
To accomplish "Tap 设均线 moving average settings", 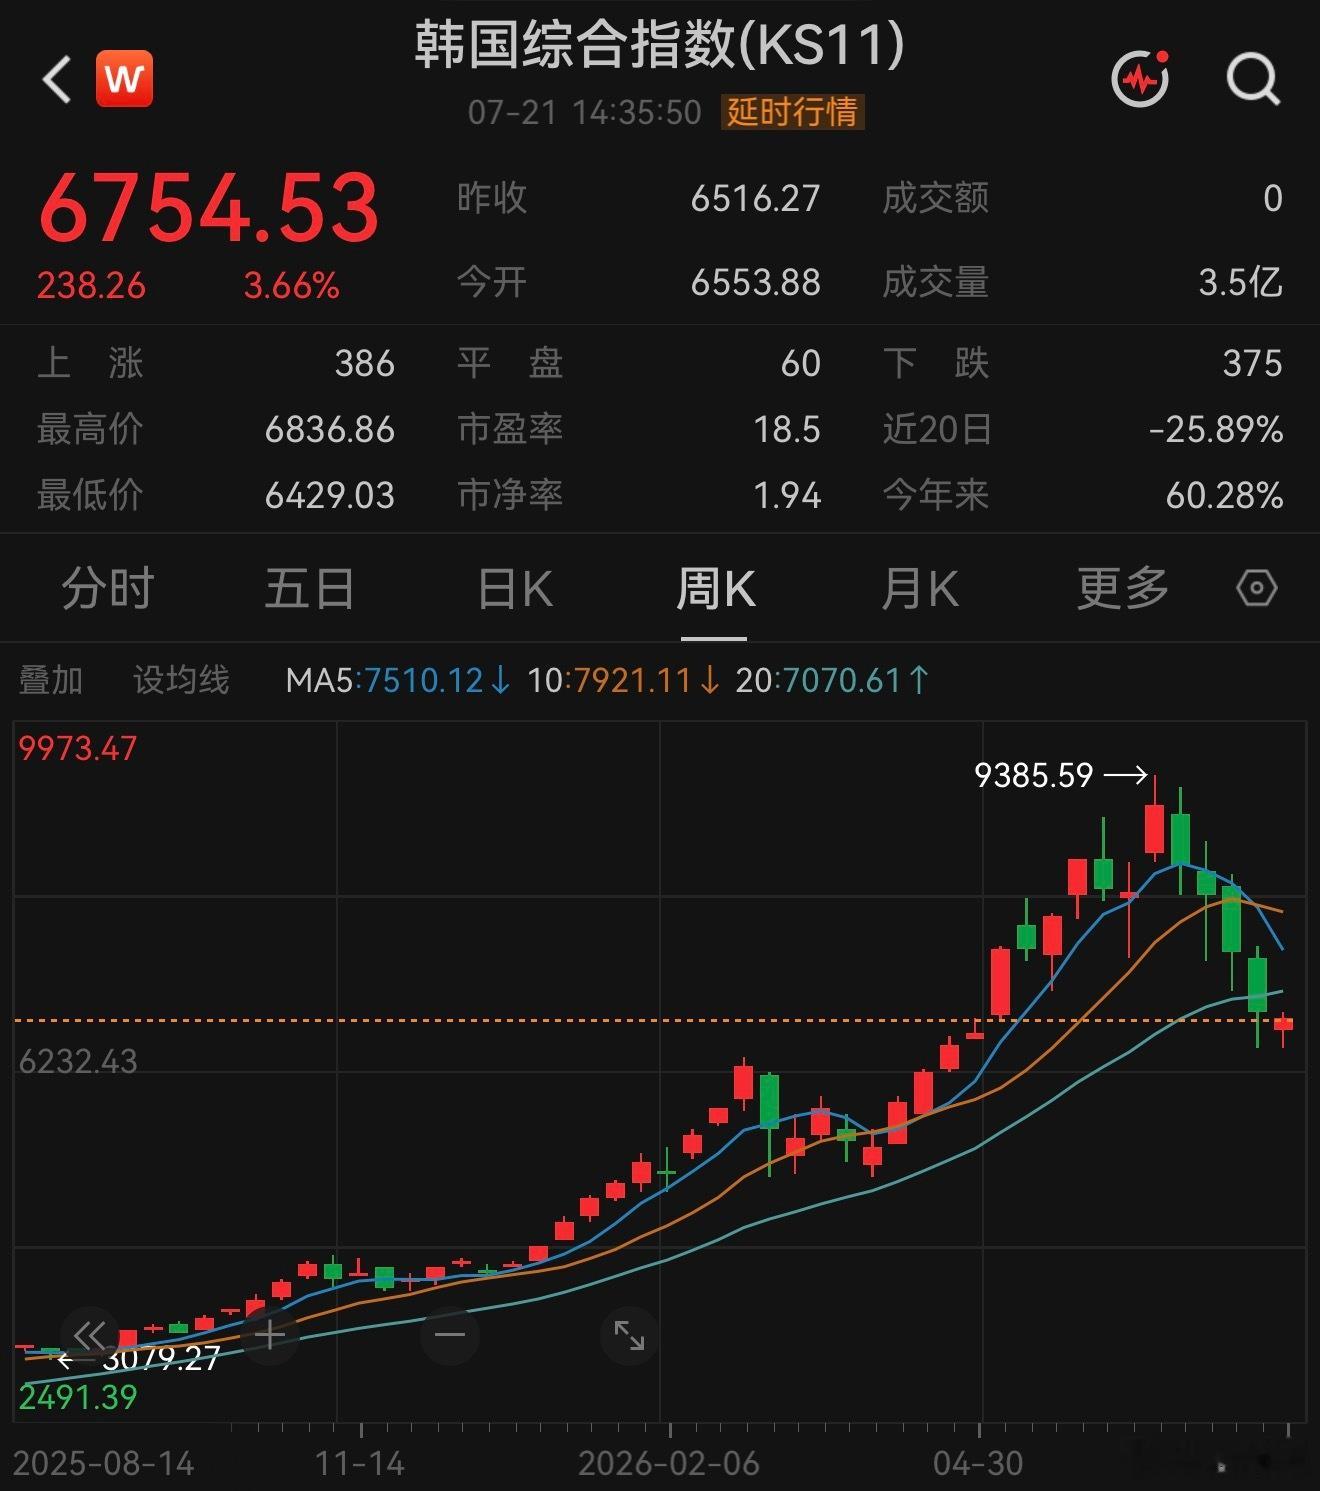I will coord(181,681).
